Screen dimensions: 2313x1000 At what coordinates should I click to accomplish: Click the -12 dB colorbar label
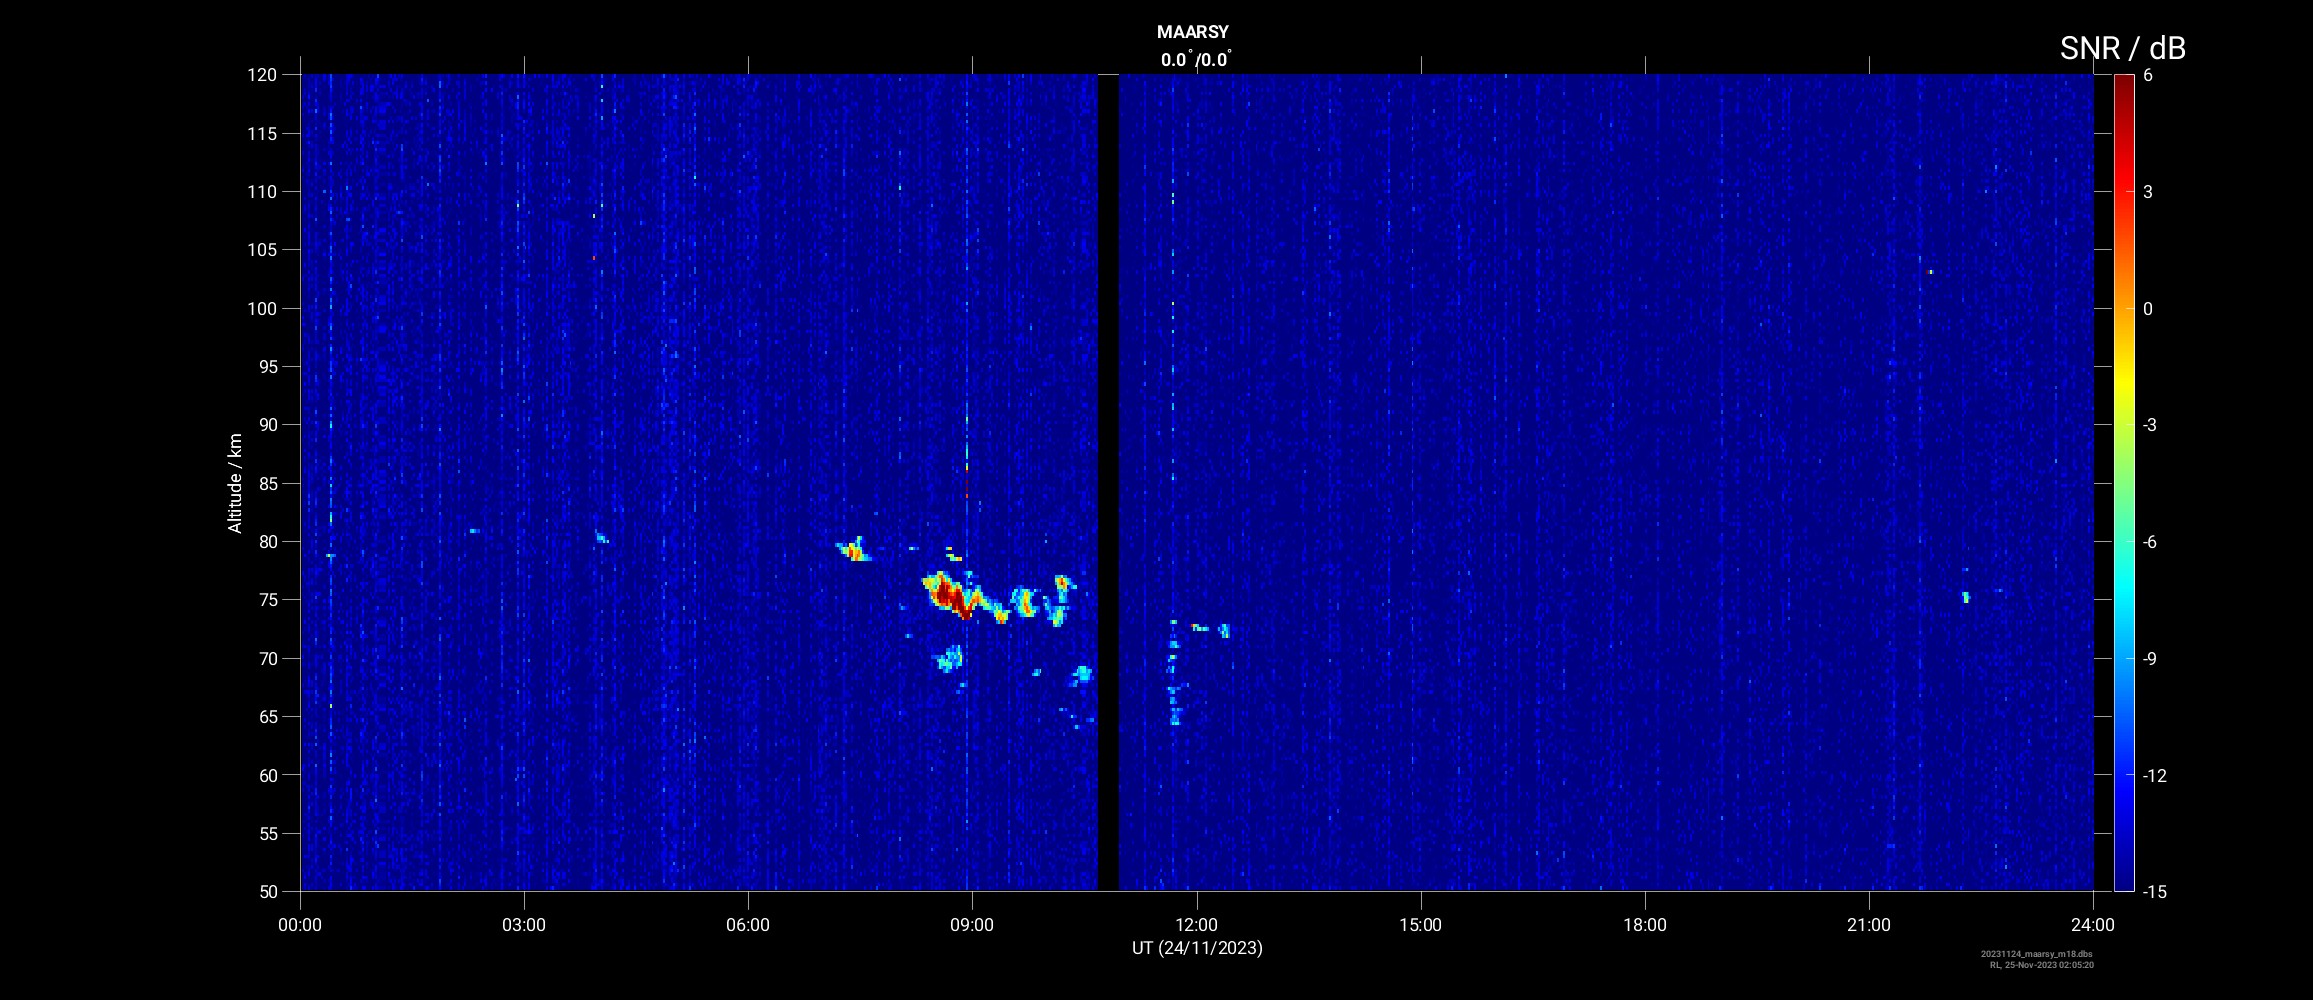tap(2155, 776)
